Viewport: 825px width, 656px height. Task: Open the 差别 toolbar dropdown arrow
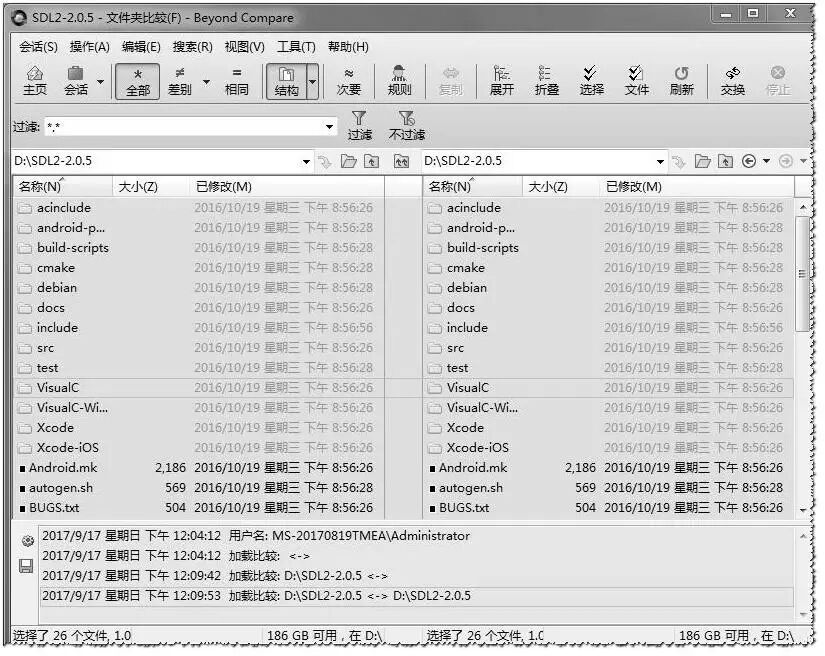tap(206, 82)
